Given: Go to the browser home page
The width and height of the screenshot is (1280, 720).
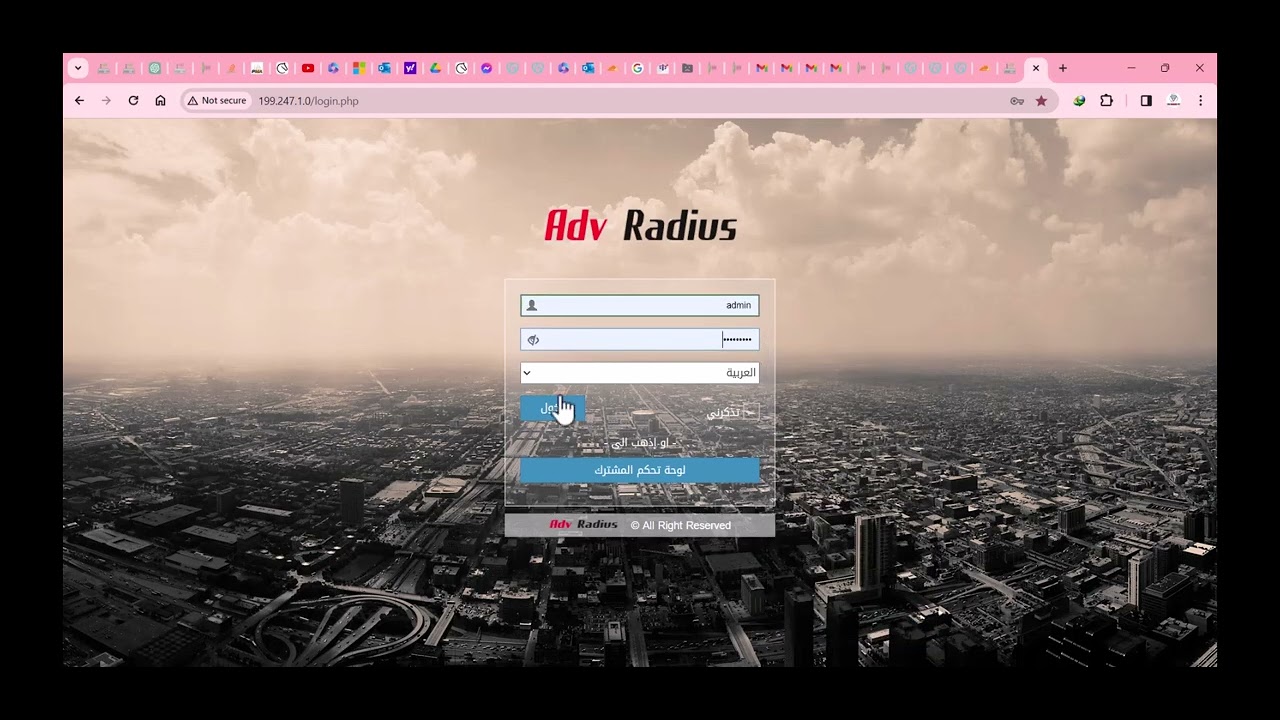Looking at the screenshot, I should [x=160, y=100].
